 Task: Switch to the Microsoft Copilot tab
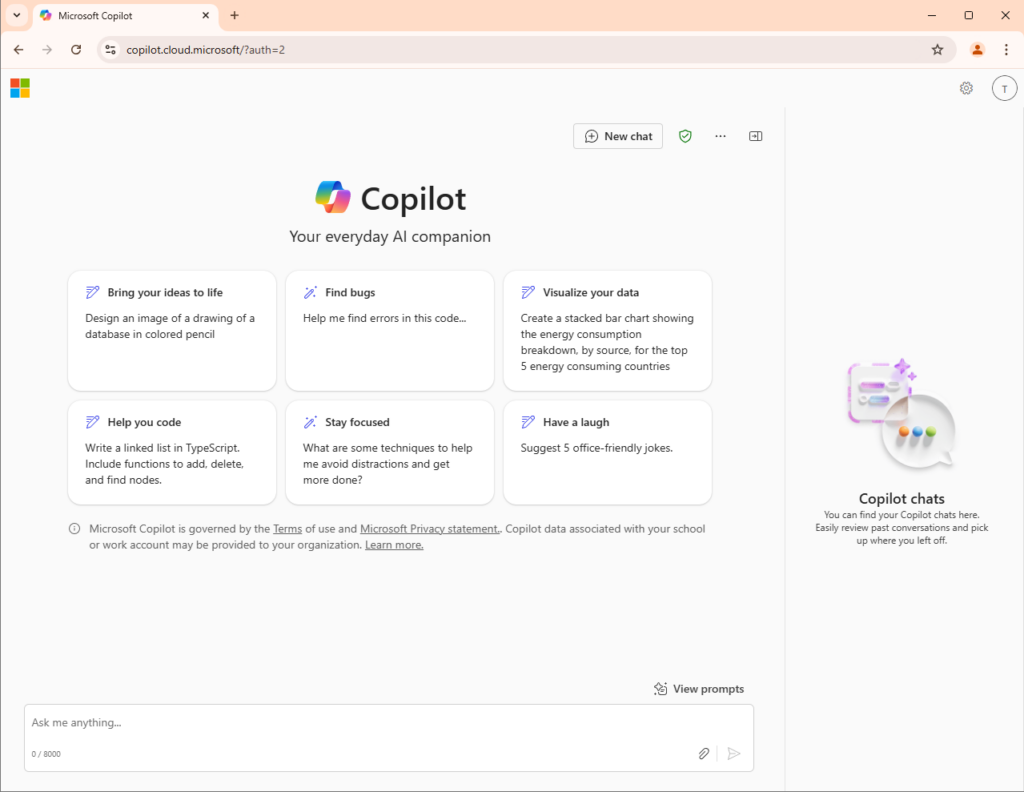coord(124,15)
